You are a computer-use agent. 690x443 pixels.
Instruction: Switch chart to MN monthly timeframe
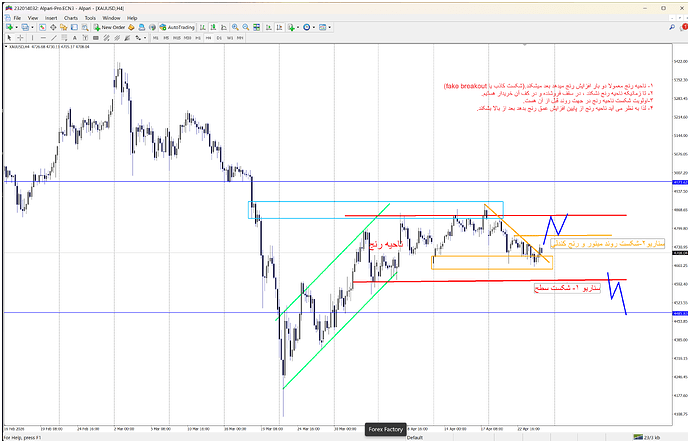click(240, 38)
